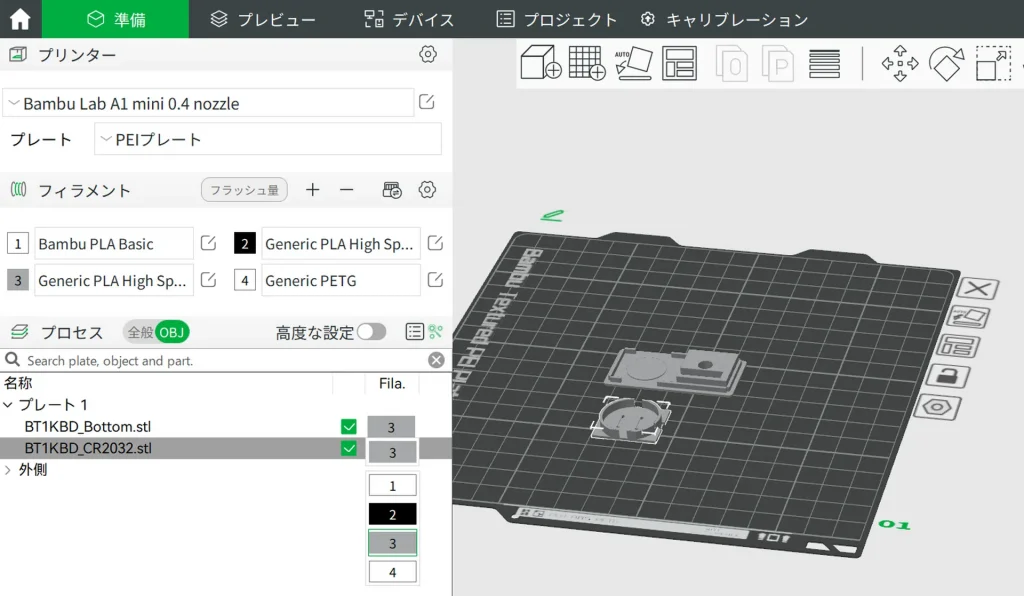Choose black filament 2 in the open list
Viewport: 1024px width, 596px height.
(392, 514)
